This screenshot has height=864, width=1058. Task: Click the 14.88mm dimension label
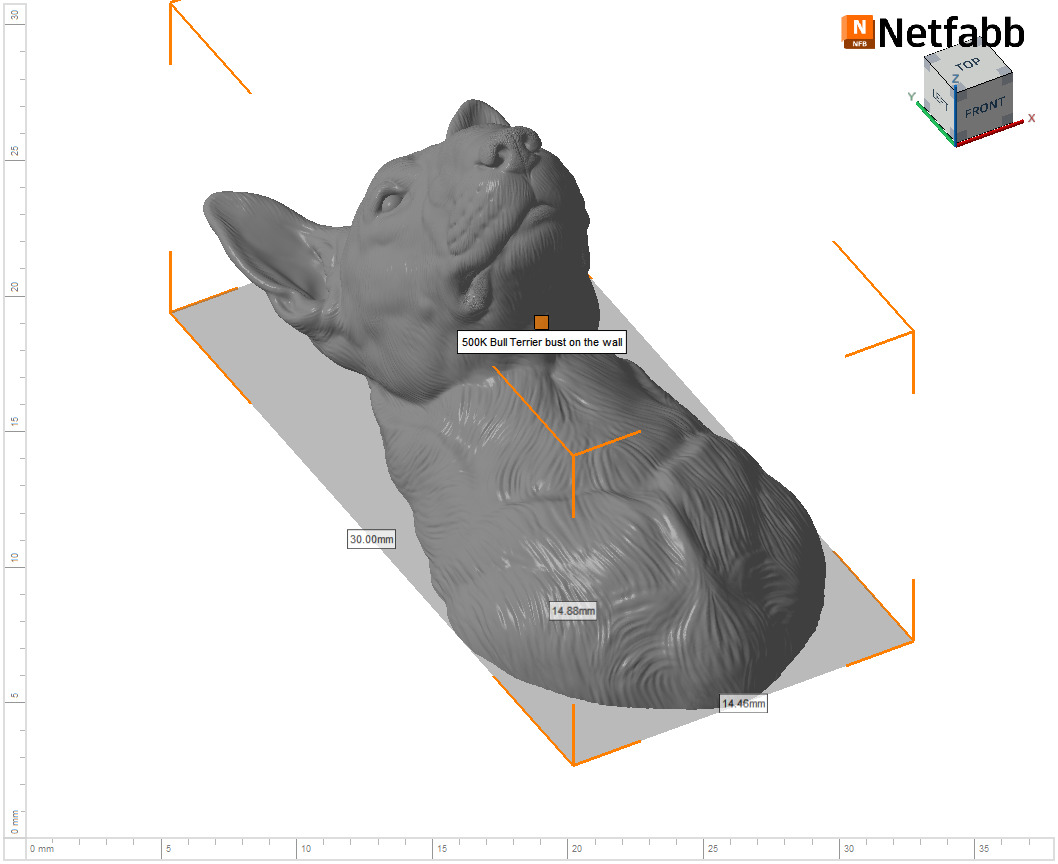point(573,612)
